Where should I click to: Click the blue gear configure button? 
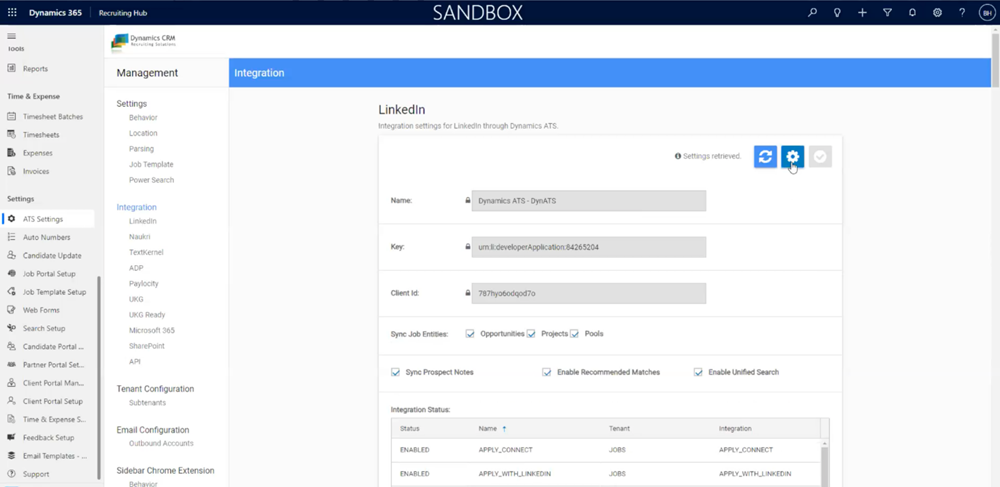[793, 157]
